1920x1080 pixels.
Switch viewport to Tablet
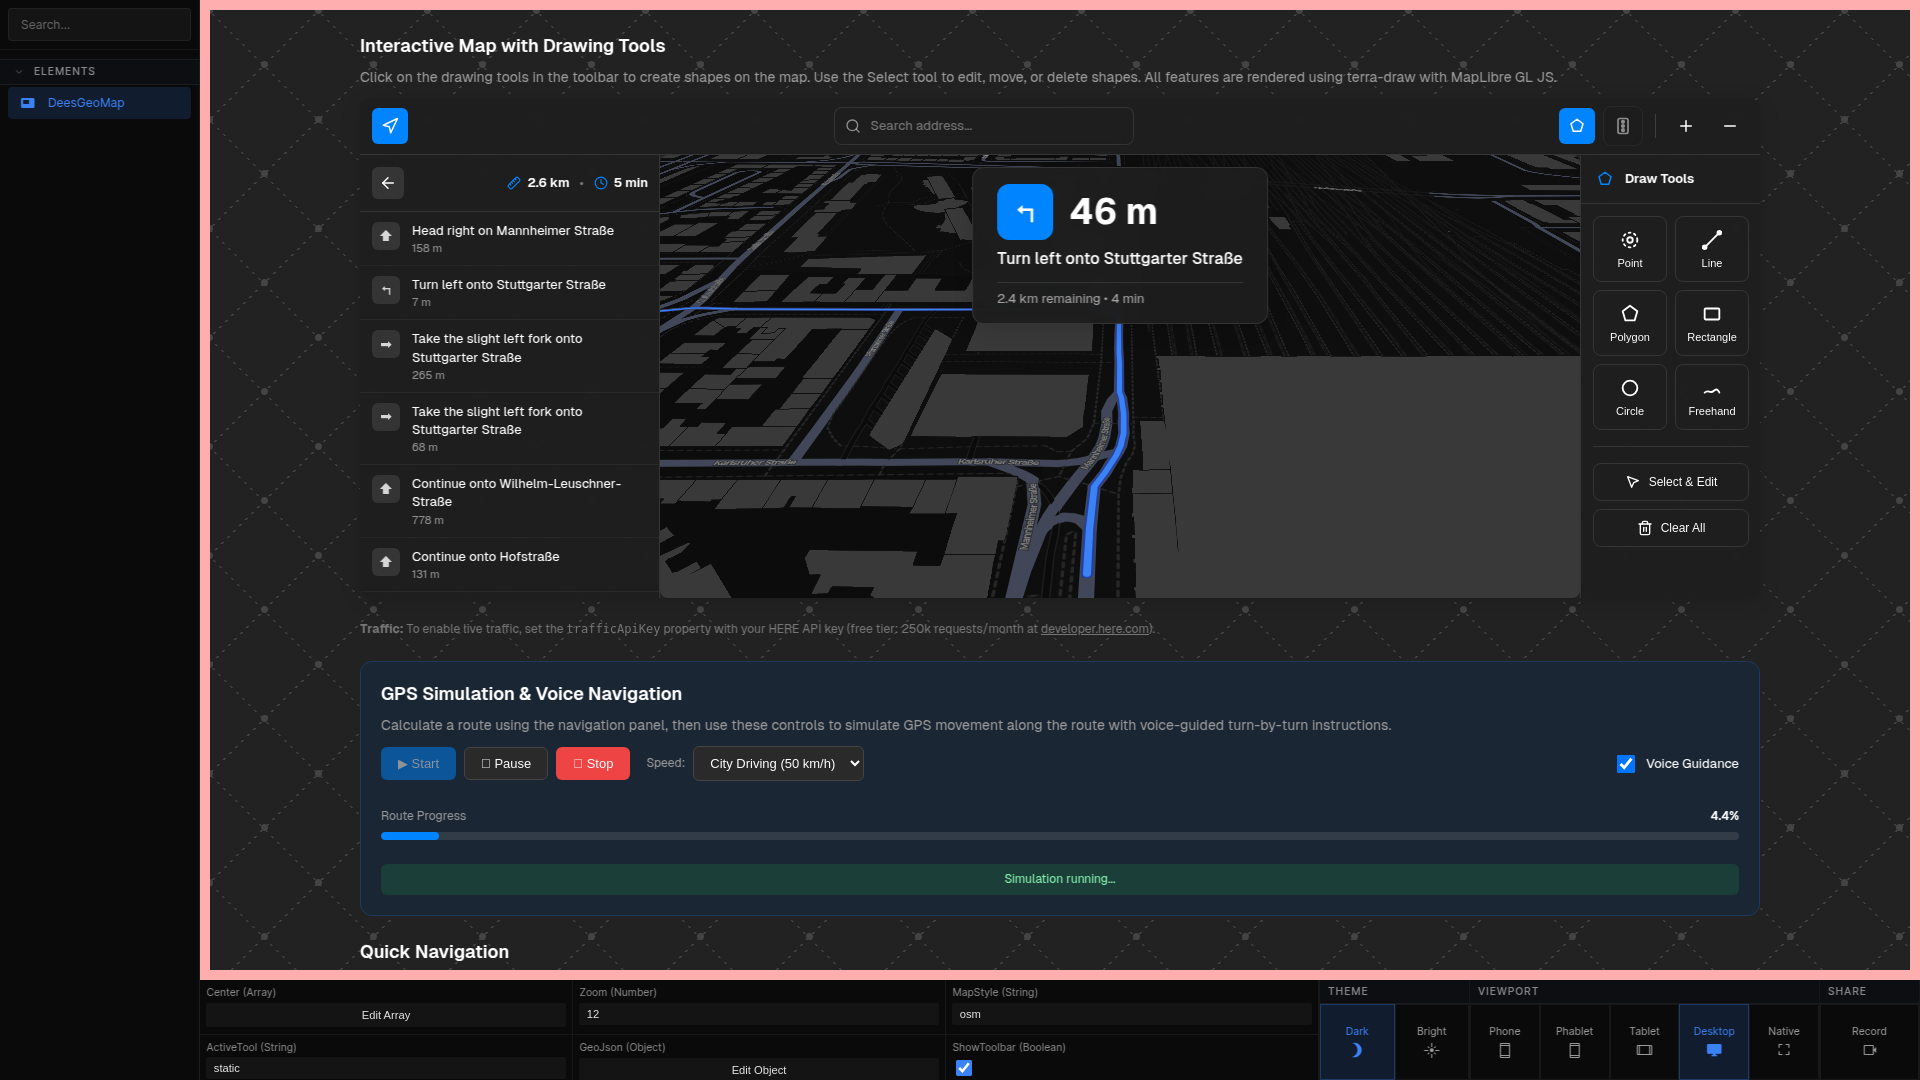tap(1644, 1041)
